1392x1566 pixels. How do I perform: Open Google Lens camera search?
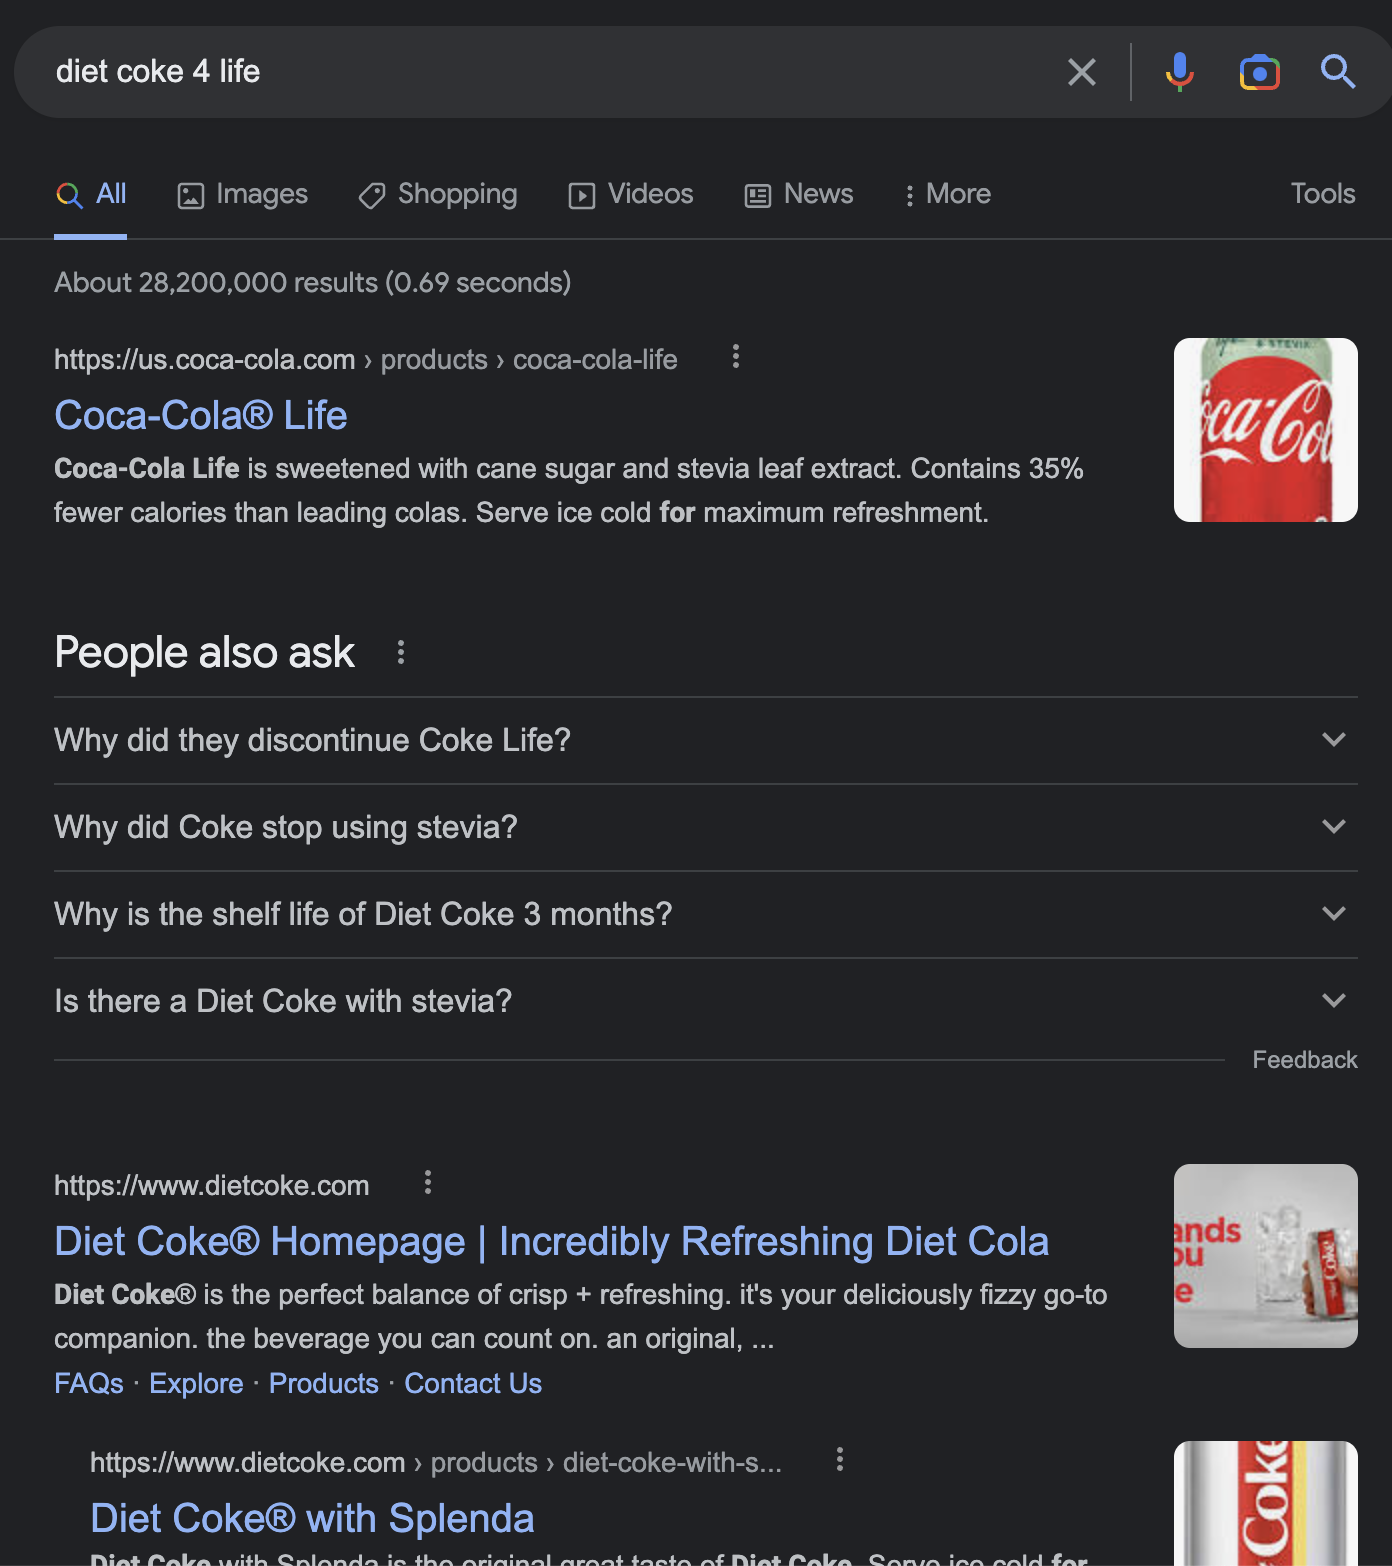point(1260,72)
